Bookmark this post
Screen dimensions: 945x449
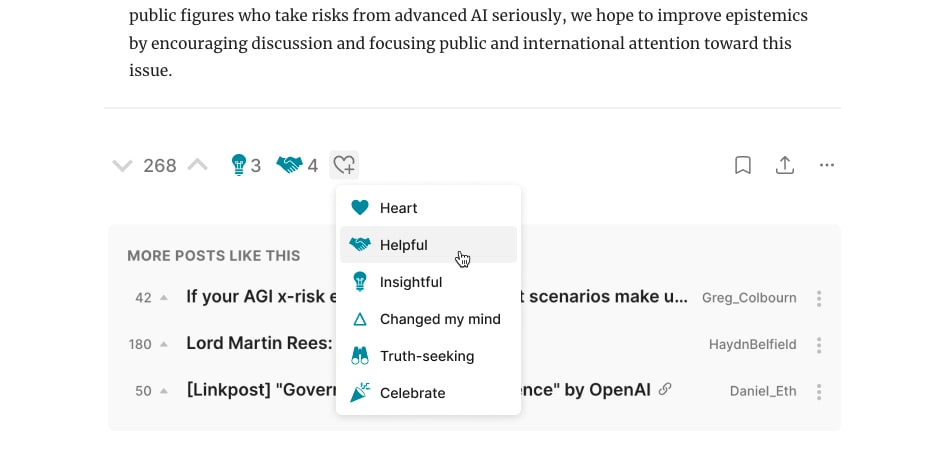743,165
